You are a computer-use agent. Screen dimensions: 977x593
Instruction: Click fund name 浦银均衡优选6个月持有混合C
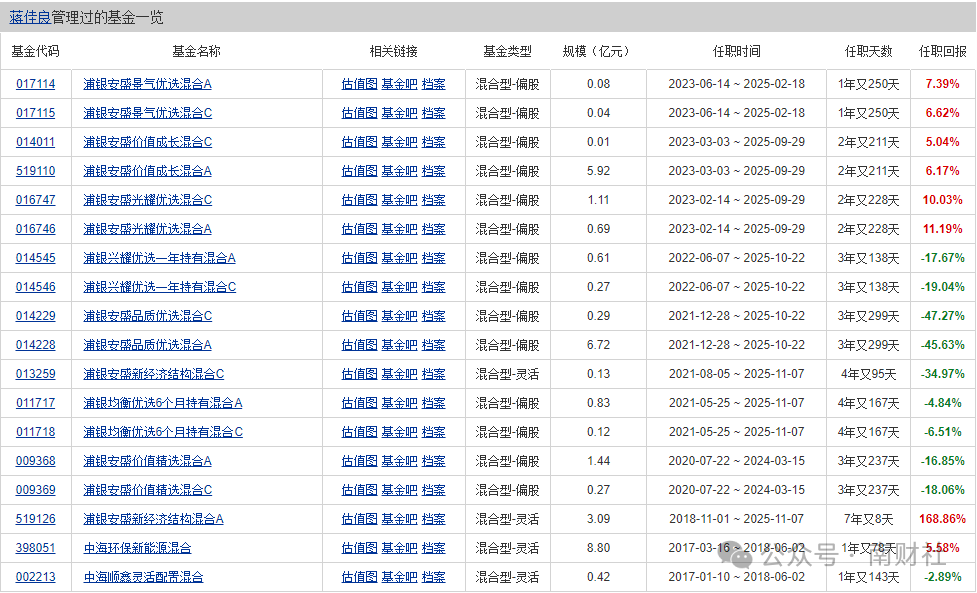(163, 432)
